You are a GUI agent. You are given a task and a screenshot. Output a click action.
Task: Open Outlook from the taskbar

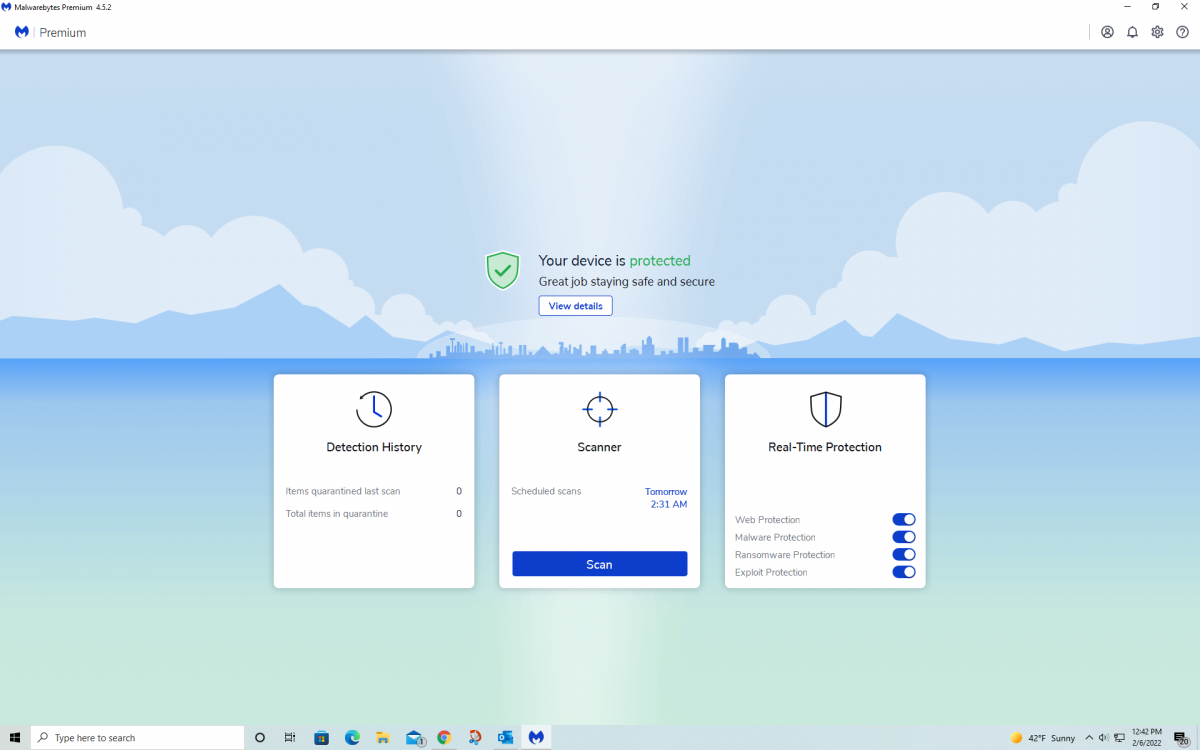(x=506, y=738)
